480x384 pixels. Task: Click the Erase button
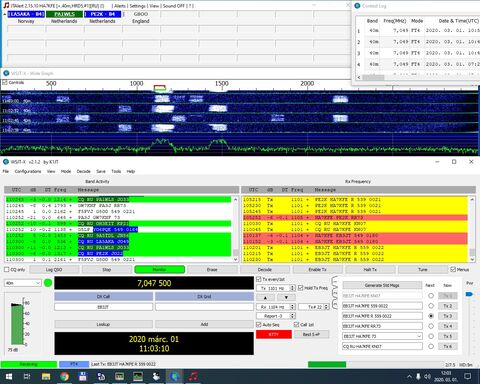pyautogui.click(x=212, y=269)
